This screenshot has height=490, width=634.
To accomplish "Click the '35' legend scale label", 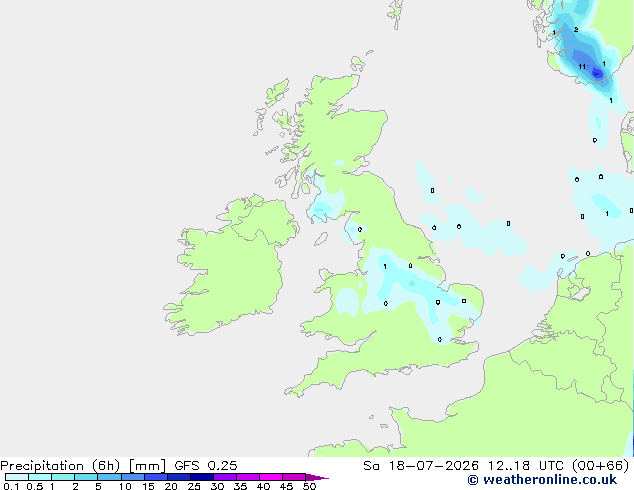I will [240, 486].
